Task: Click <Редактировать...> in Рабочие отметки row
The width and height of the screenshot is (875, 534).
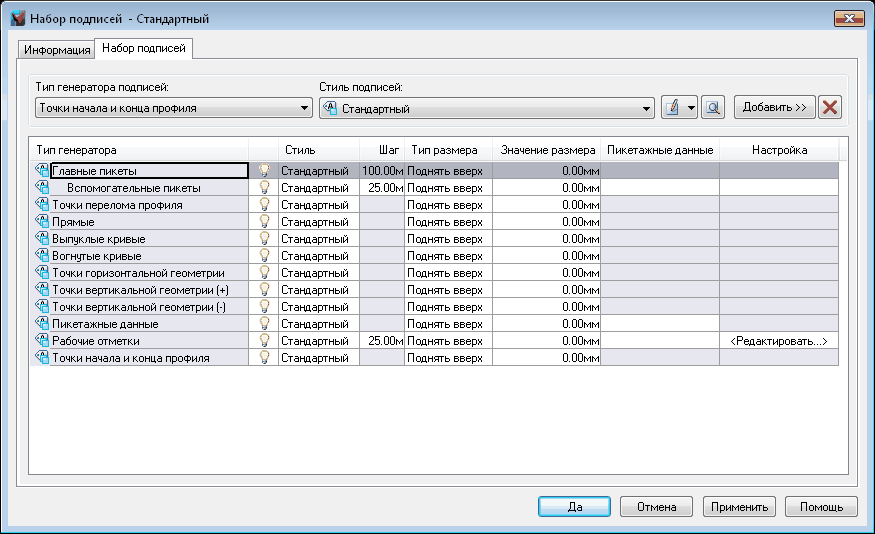Action: click(779, 341)
